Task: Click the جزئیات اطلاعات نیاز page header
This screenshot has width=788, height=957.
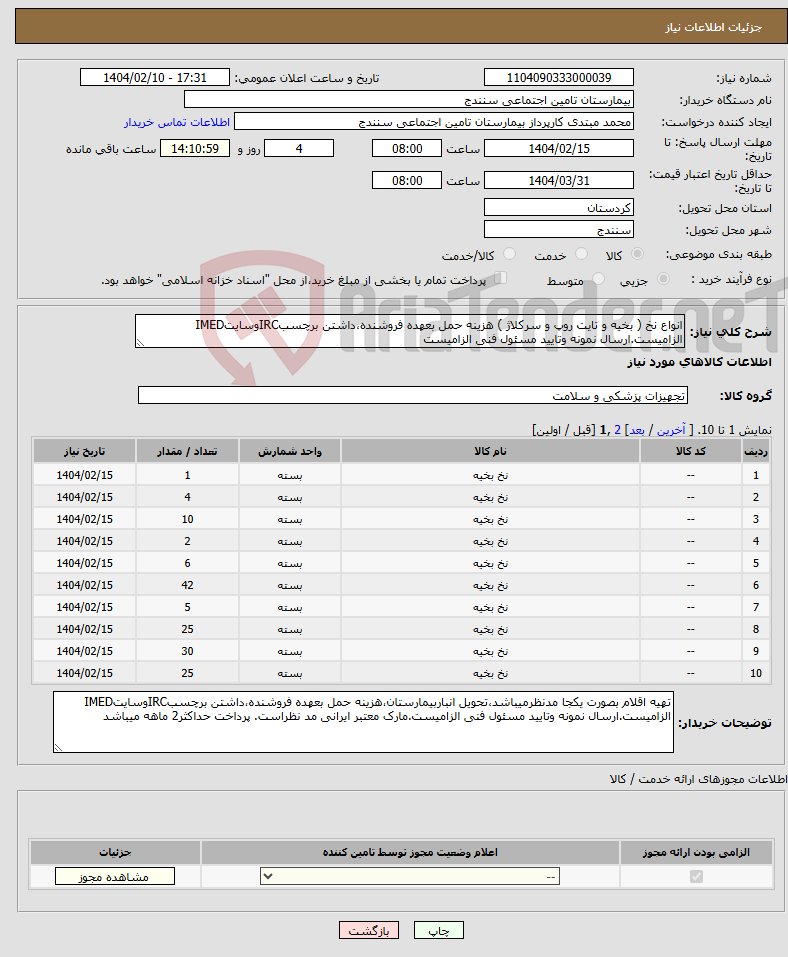Action: [x=714, y=27]
